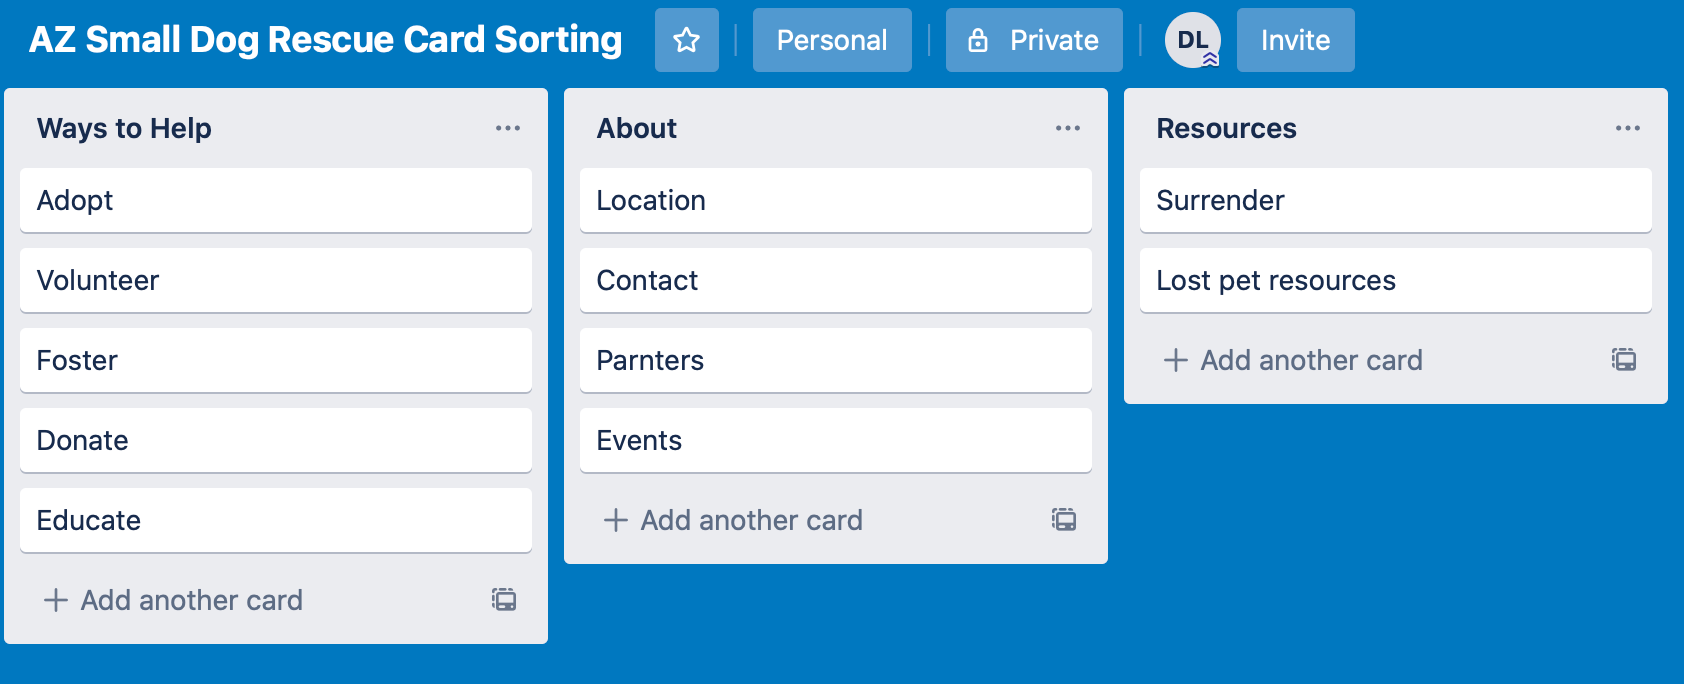Open Ways to Help list actions menu

pyautogui.click(x=508, y=128)
